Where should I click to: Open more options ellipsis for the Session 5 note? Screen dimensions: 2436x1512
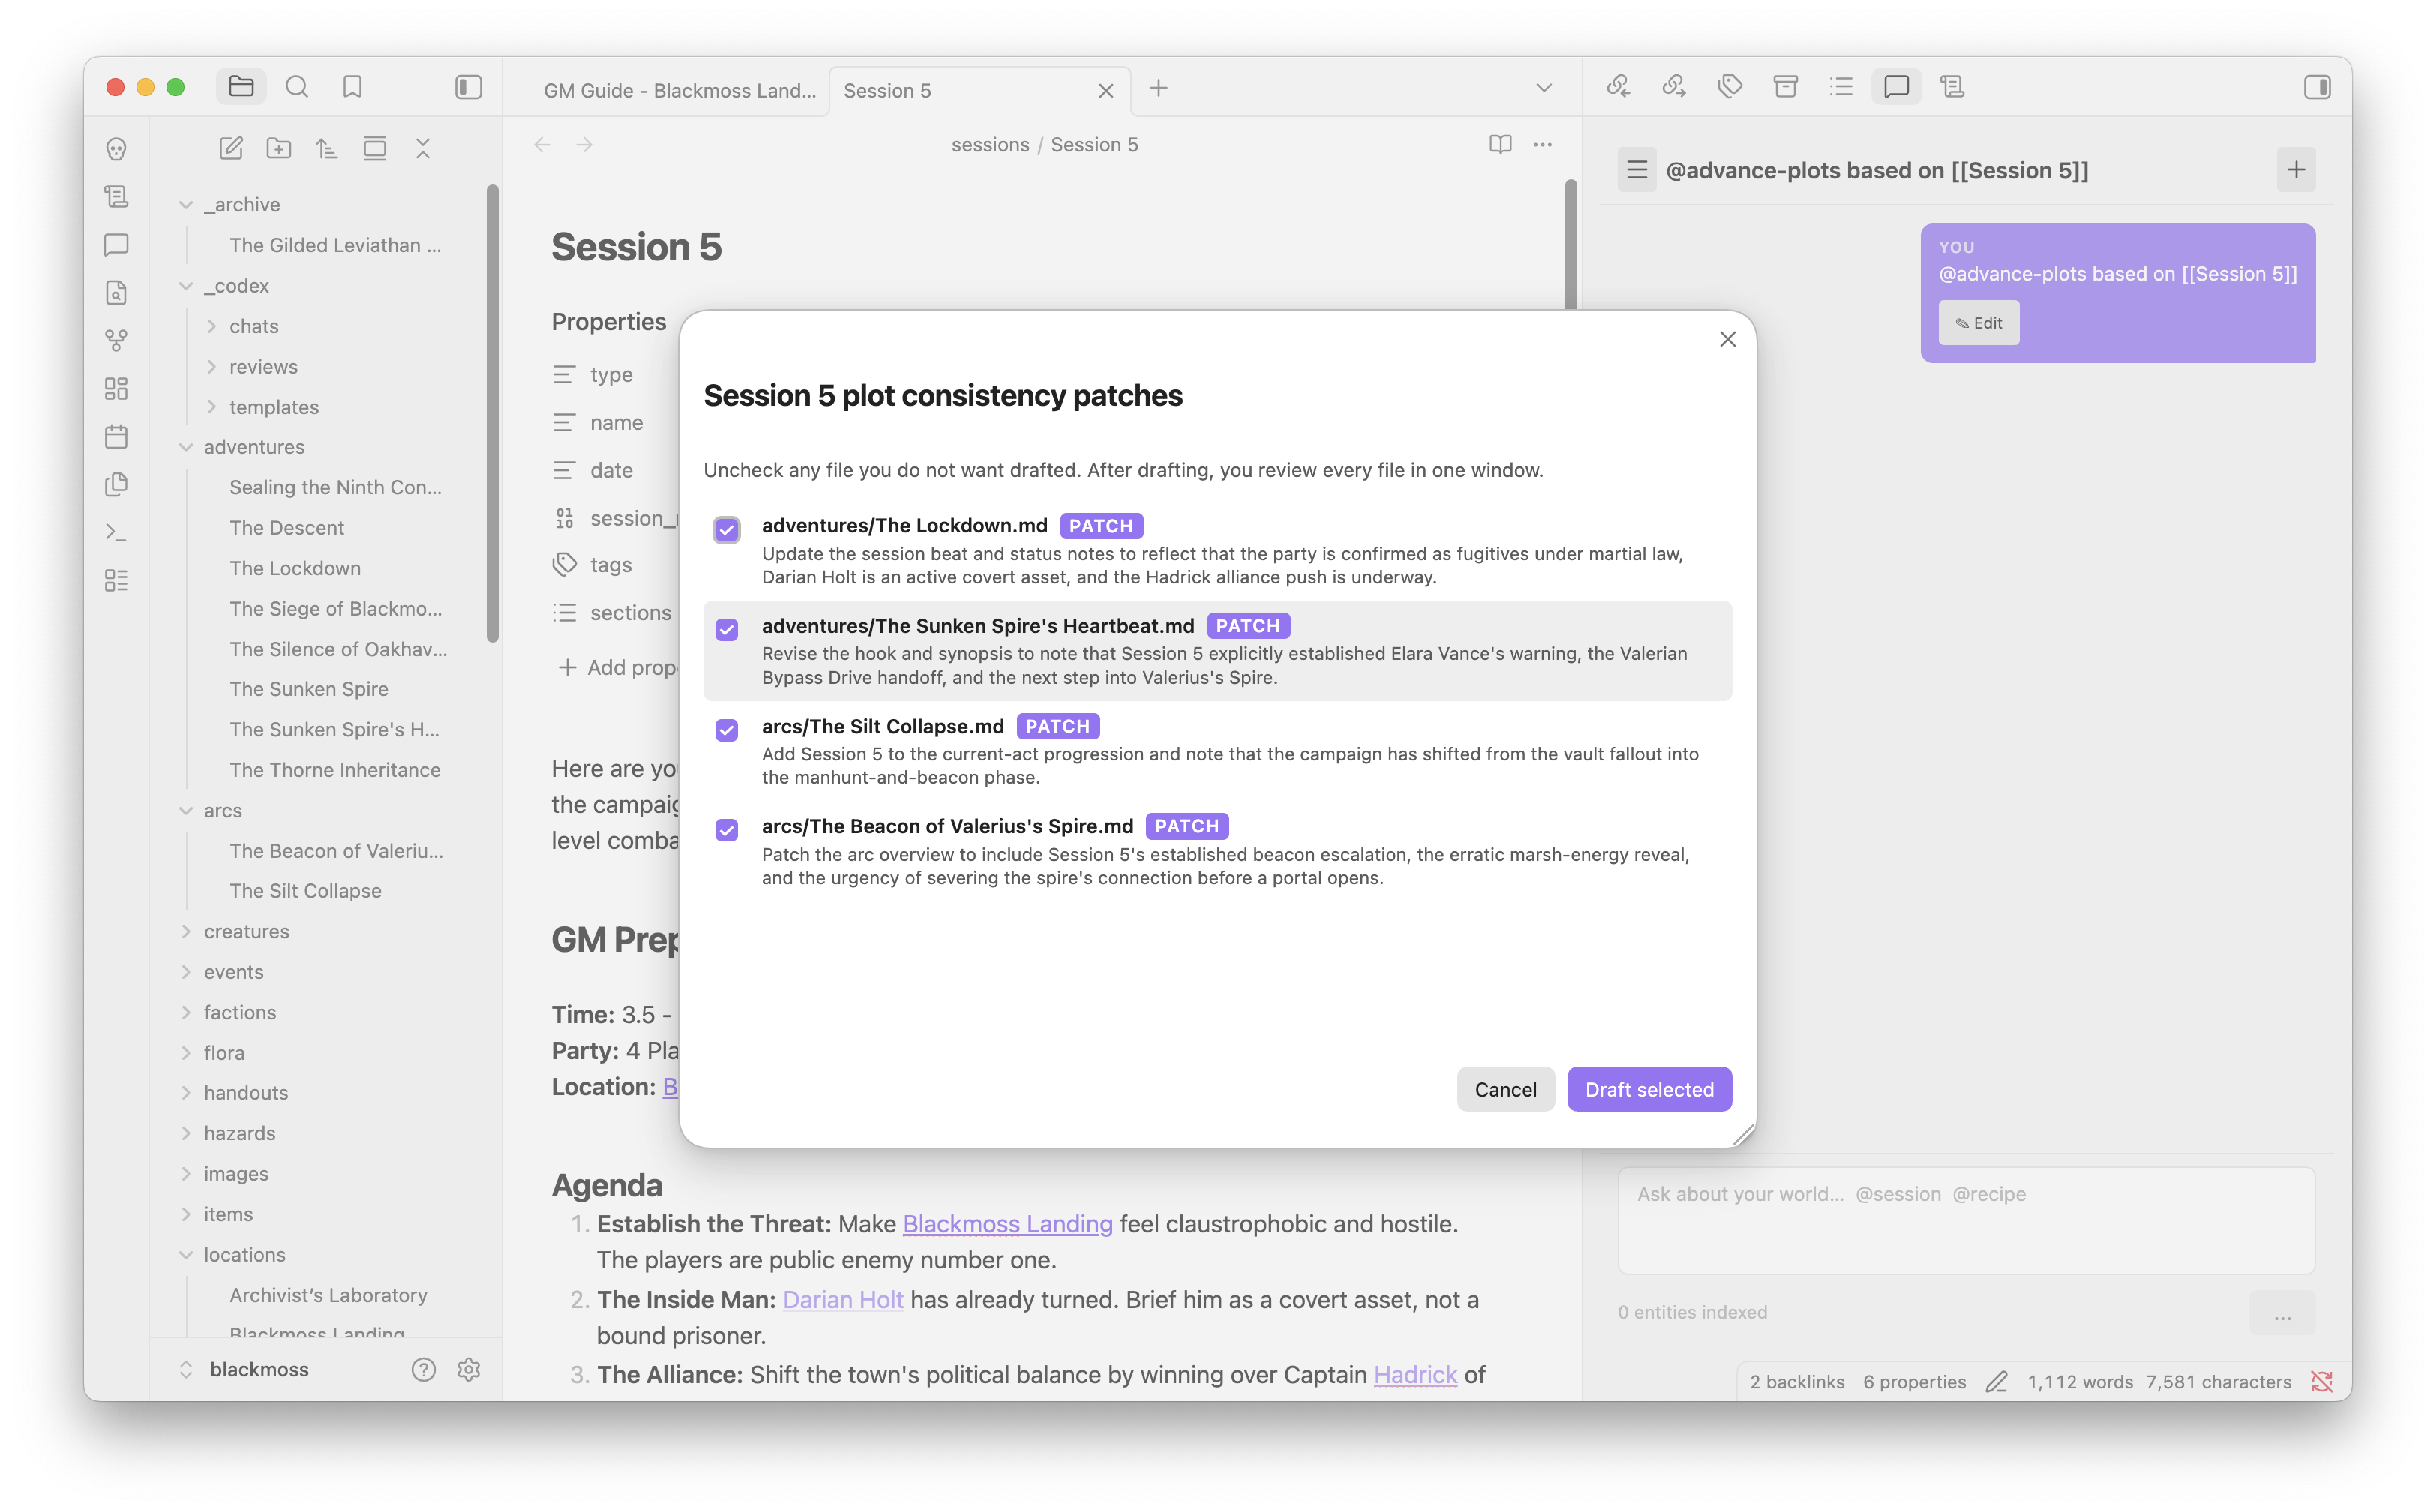(1543, 145)
